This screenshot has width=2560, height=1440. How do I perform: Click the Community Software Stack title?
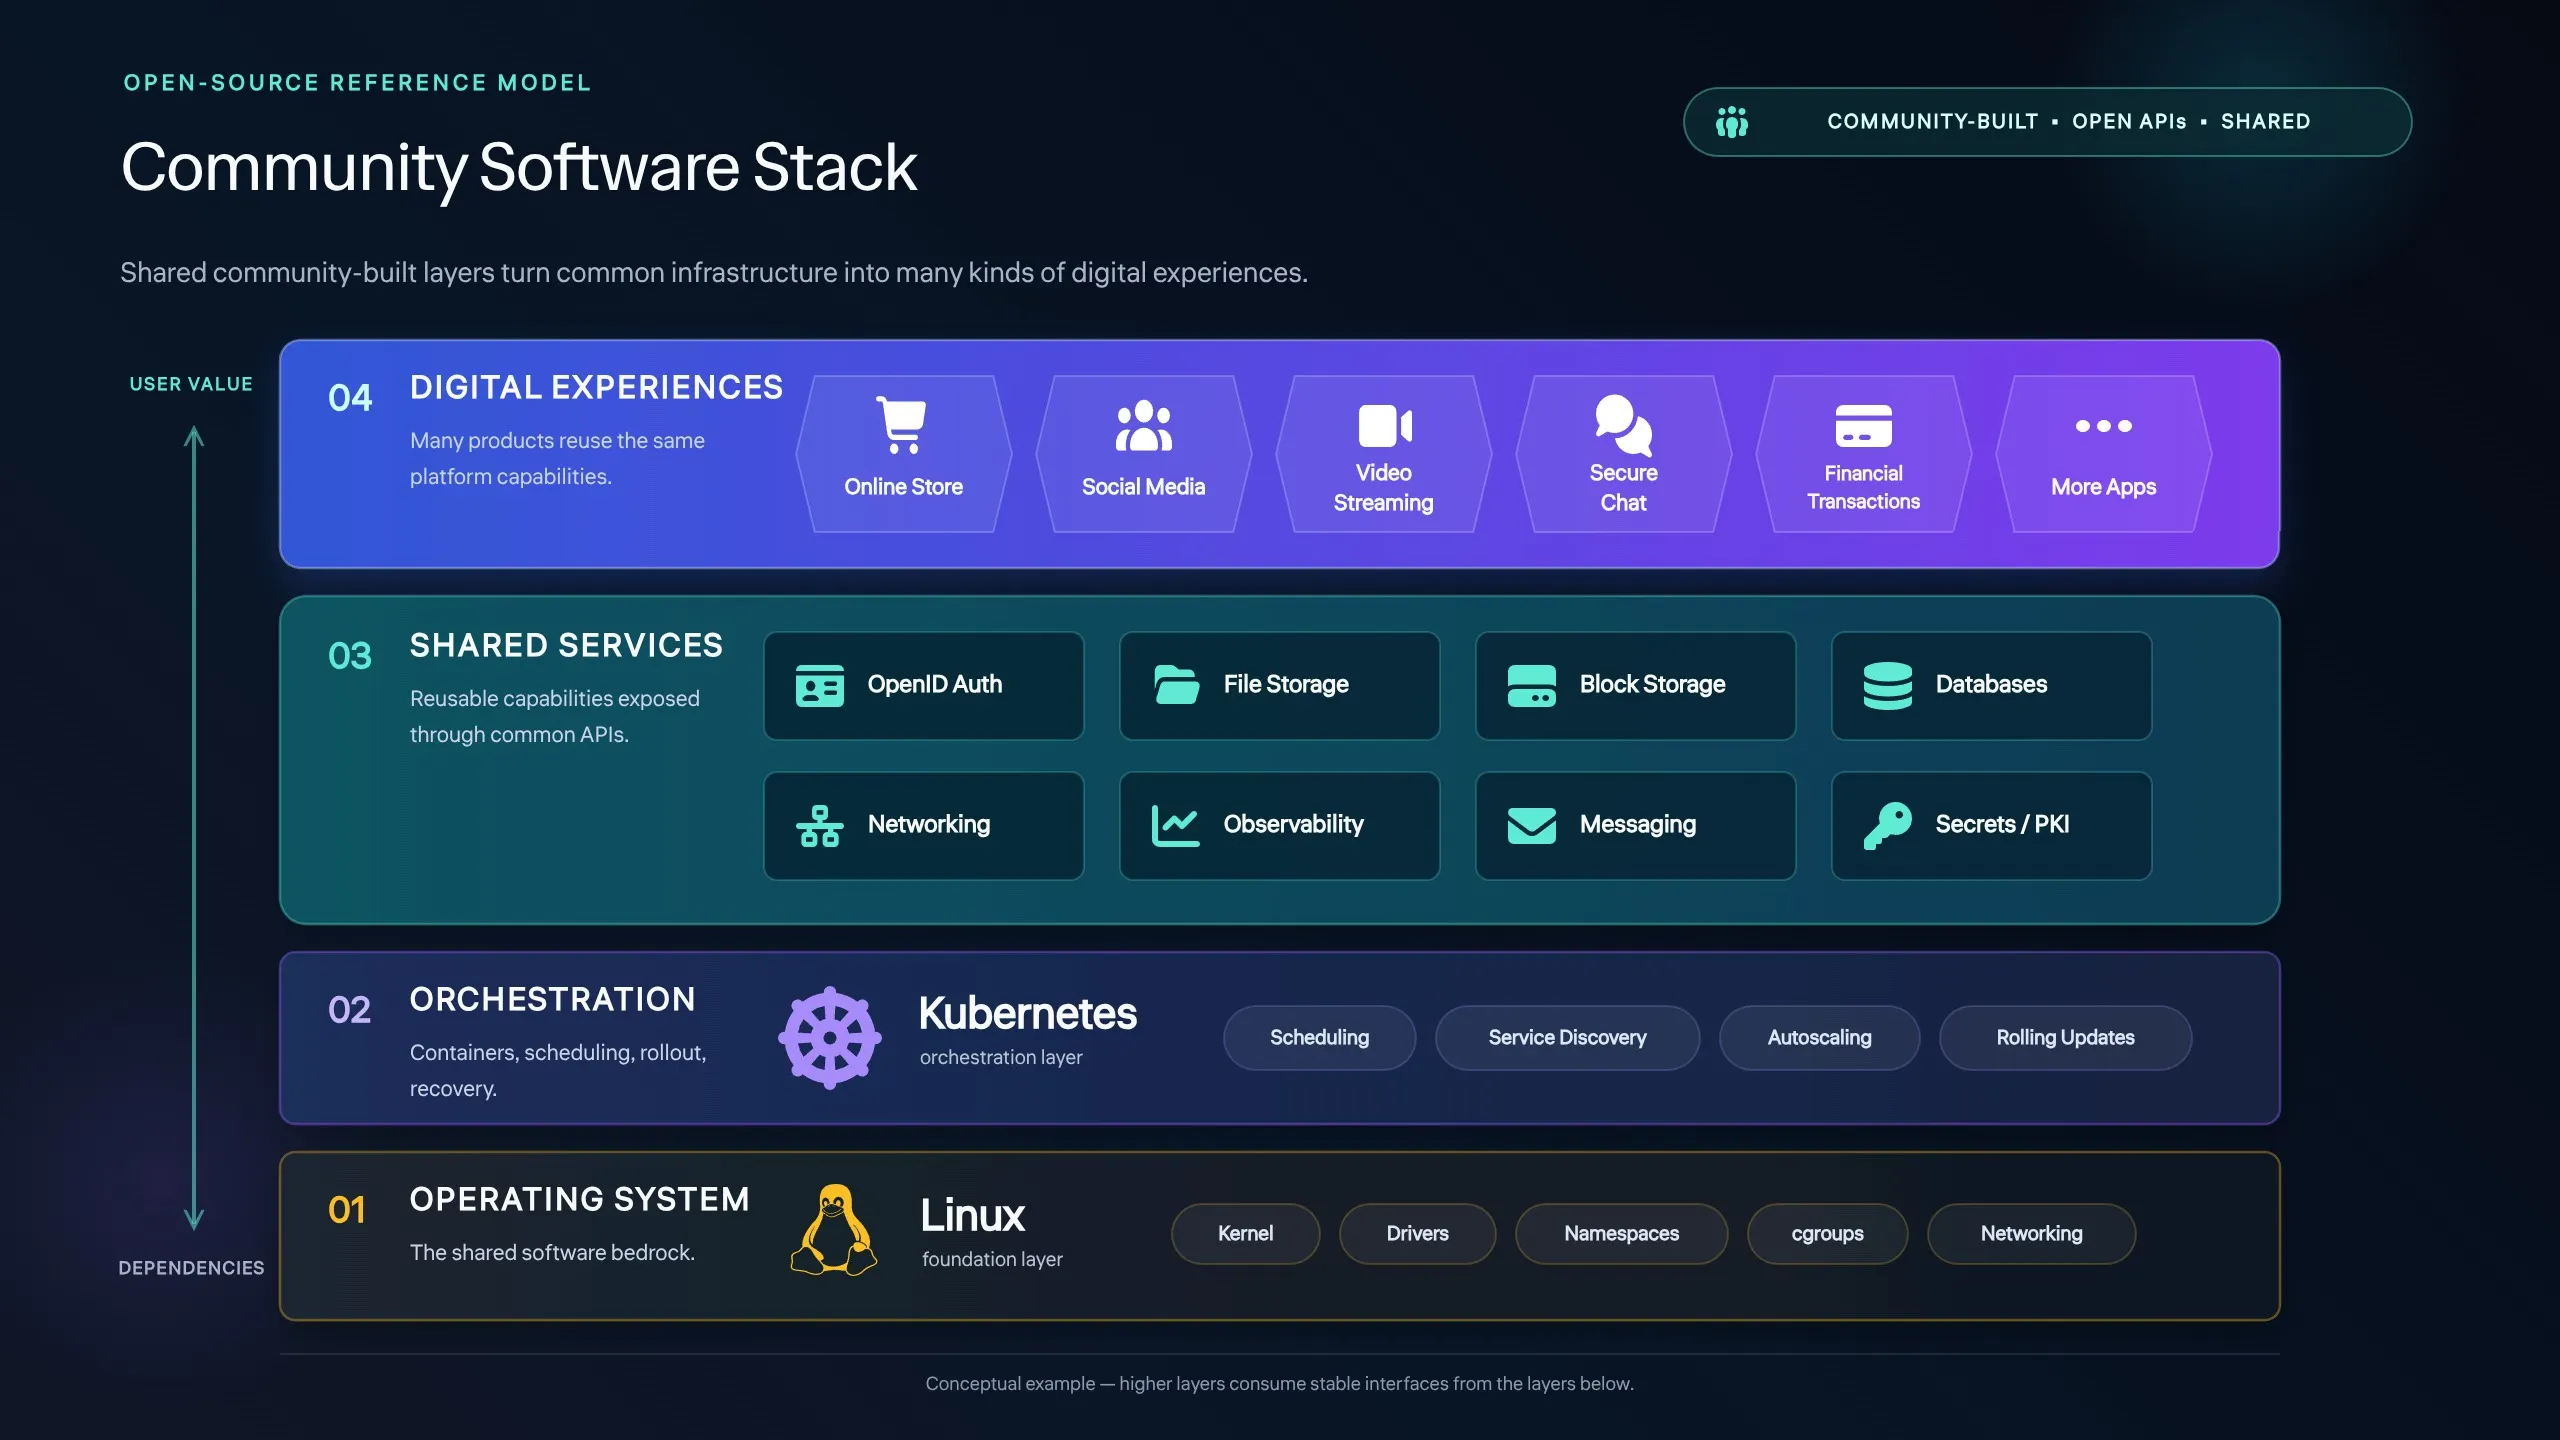[519, 167]
